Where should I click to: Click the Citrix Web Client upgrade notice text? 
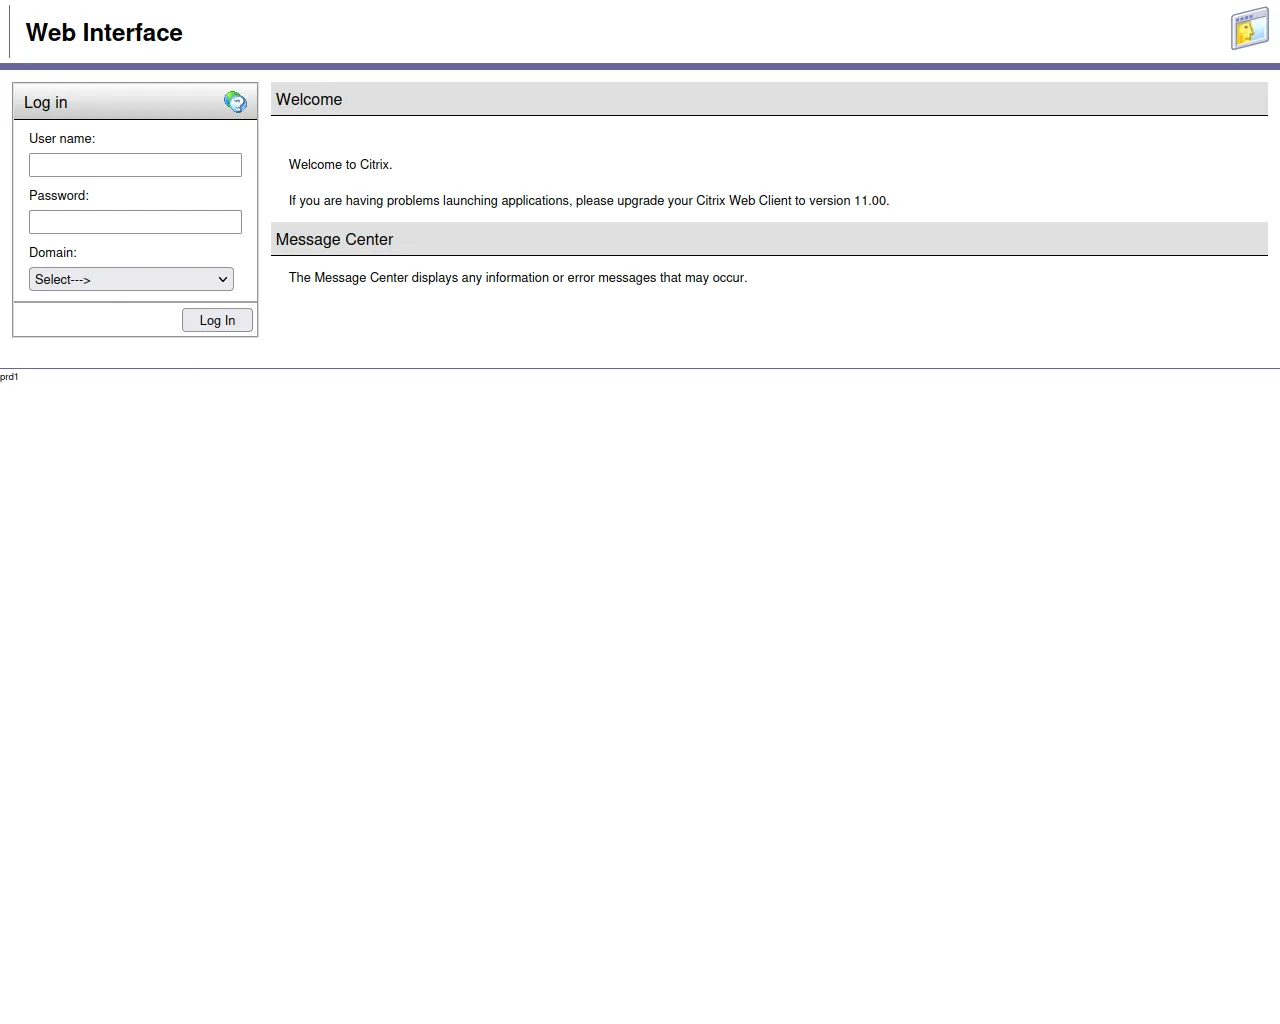(589, 201)
